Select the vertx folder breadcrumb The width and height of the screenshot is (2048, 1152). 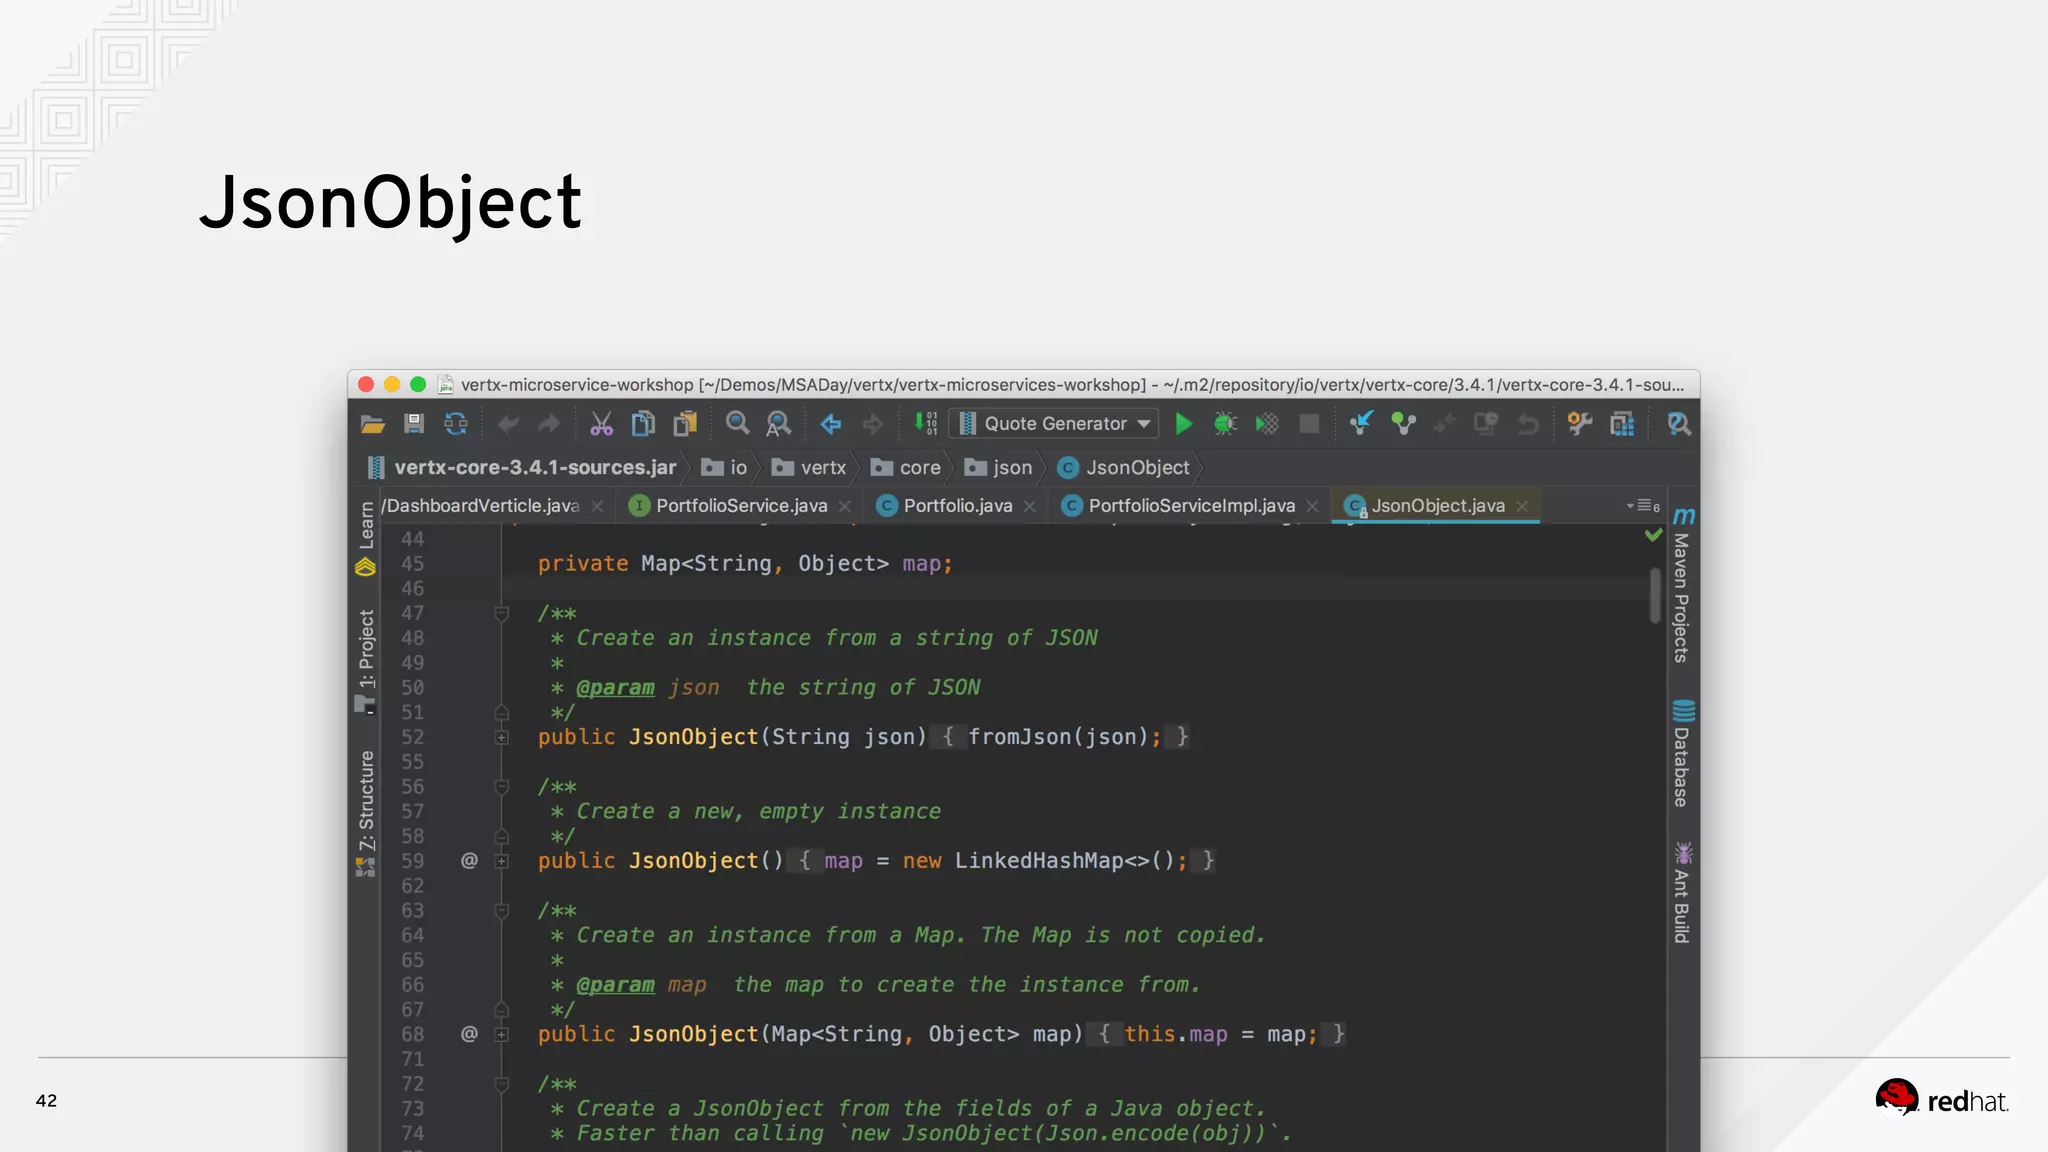pos(809,467)
